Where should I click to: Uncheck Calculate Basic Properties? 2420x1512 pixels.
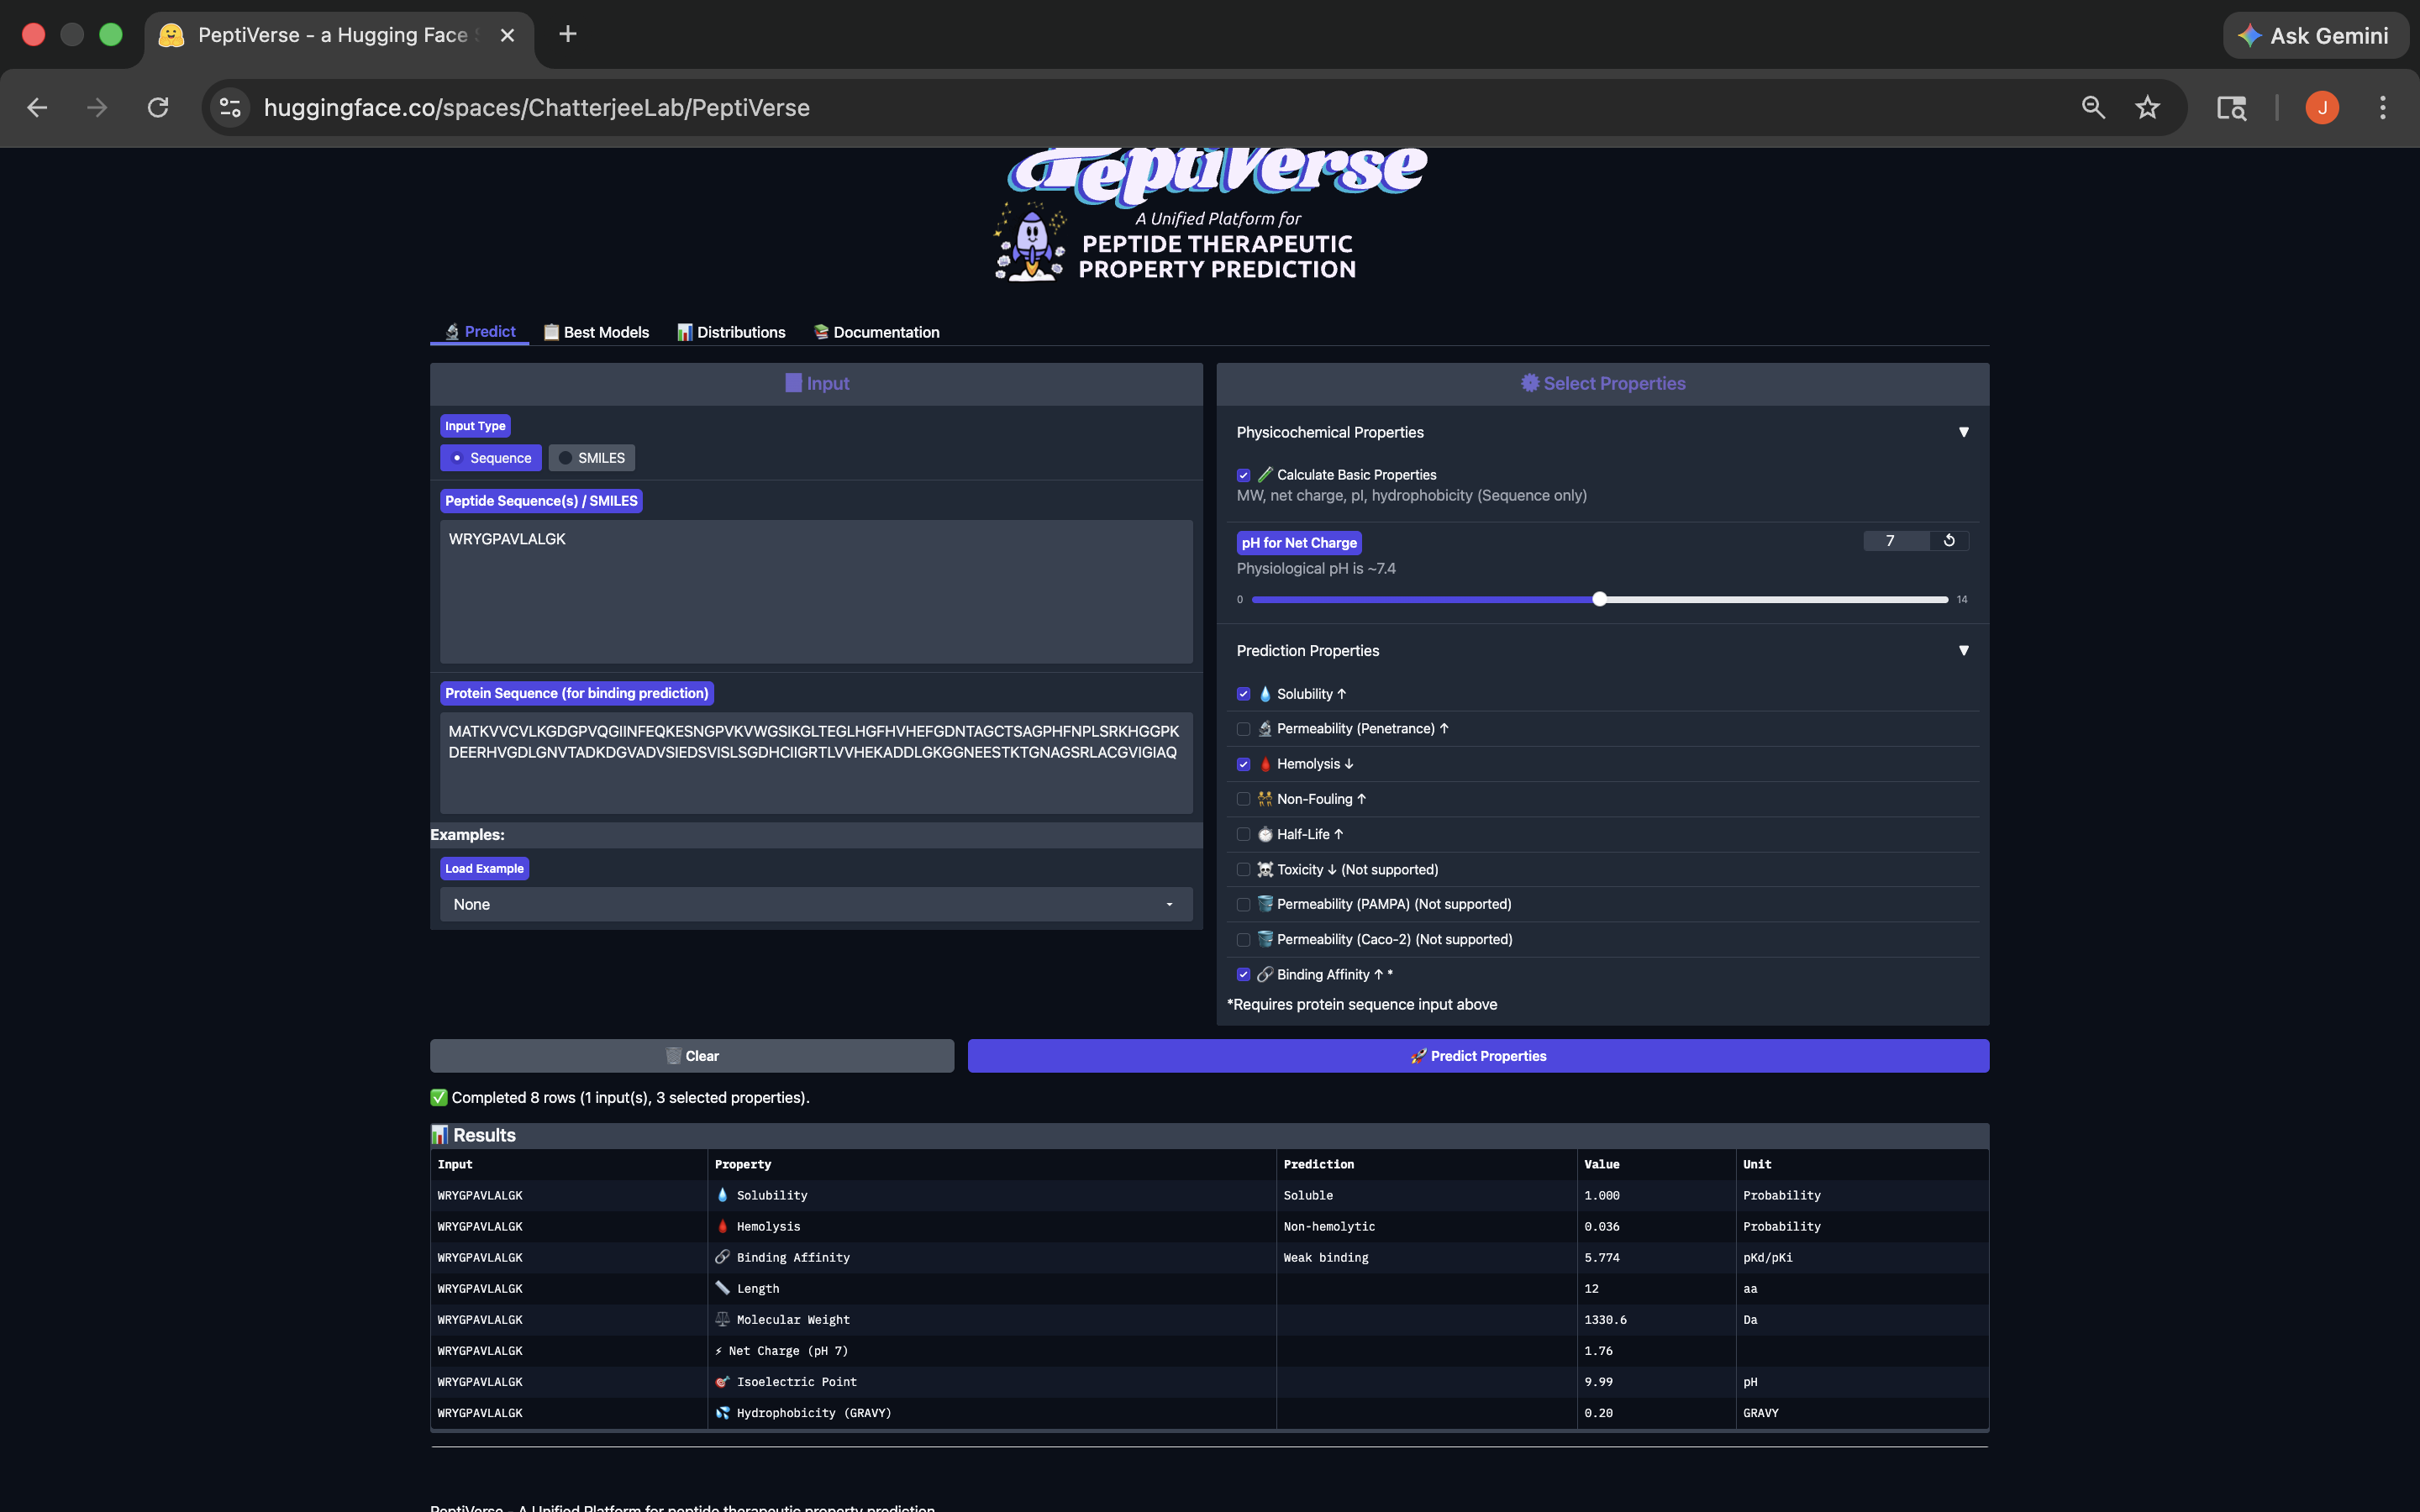coord(1244,475)
